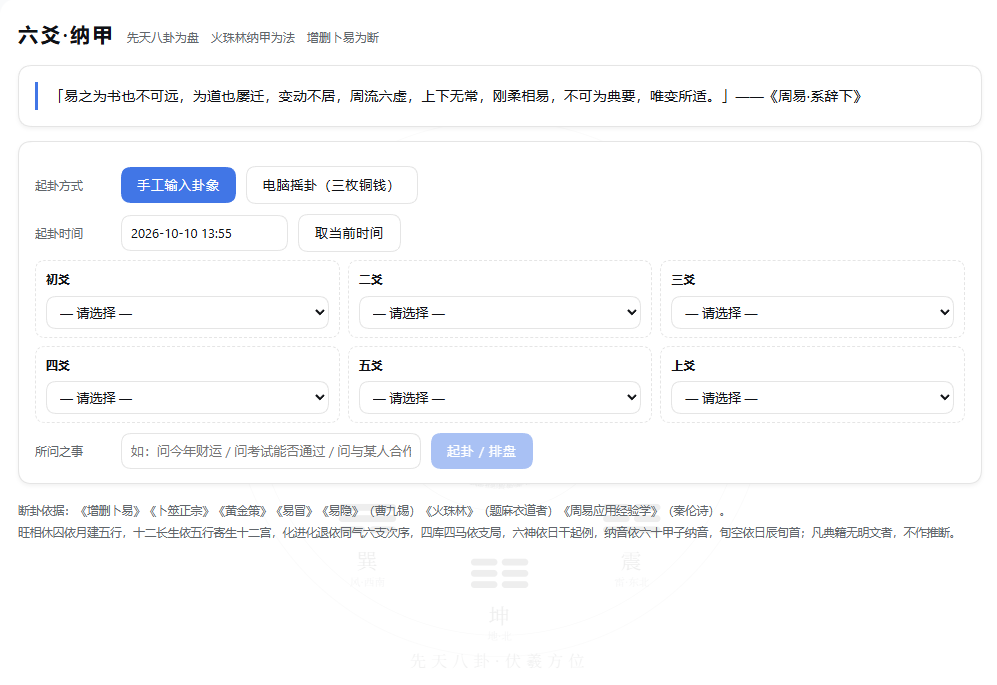The width and height of the screenshot is (997, 685).
Task: Click the 起卦方式 label
Action: click(x=59, y=186)
